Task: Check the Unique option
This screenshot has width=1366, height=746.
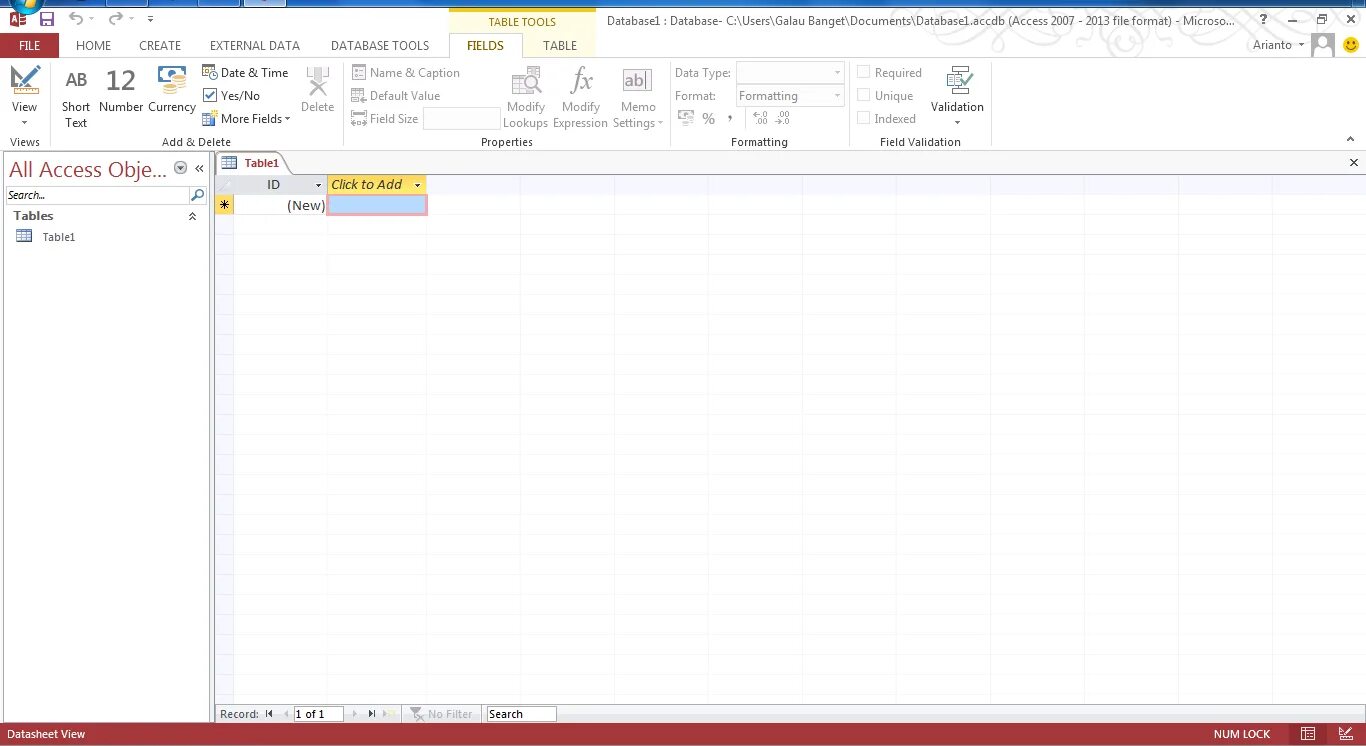Action: [862, 95]
